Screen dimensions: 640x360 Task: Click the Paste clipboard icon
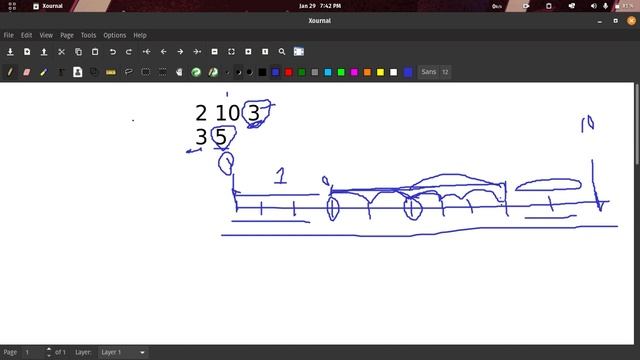(x=95, y=52)
